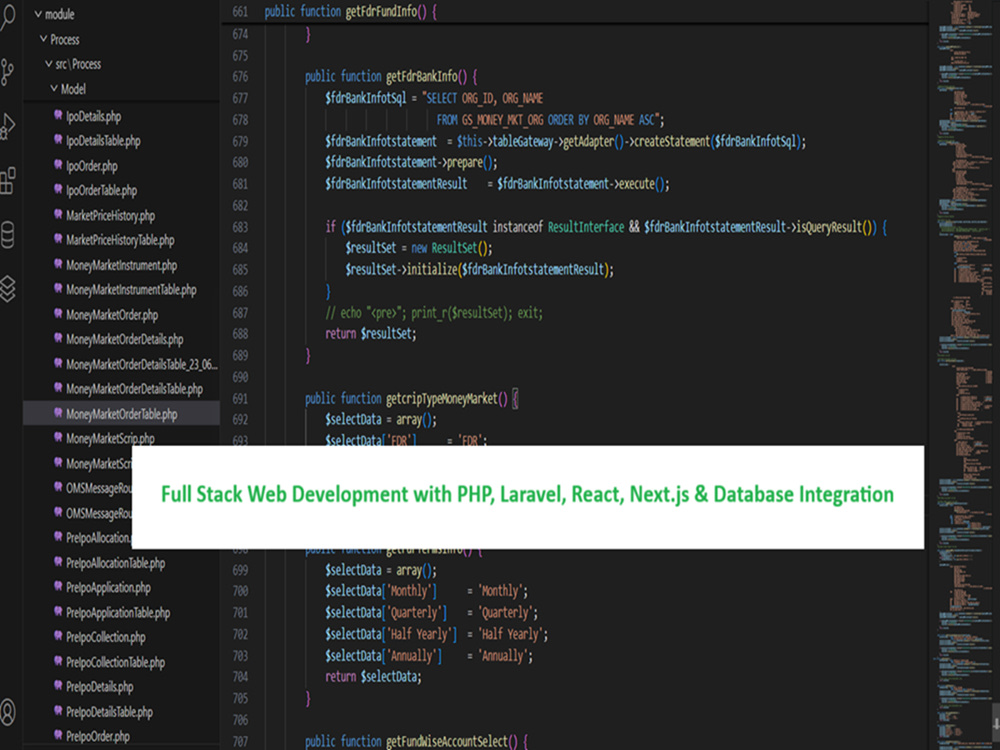Collapse the module folder
Viewport: 1000px width, 750px height.
(x=54, y=14)
